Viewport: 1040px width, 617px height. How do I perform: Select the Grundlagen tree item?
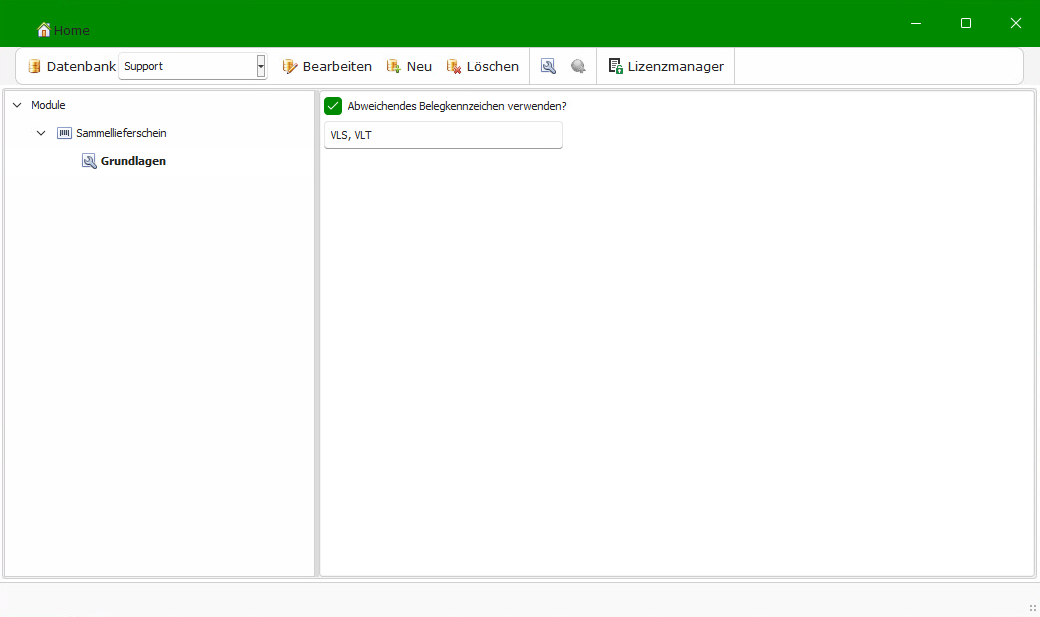pyautogui.click(x=133, y=161)
